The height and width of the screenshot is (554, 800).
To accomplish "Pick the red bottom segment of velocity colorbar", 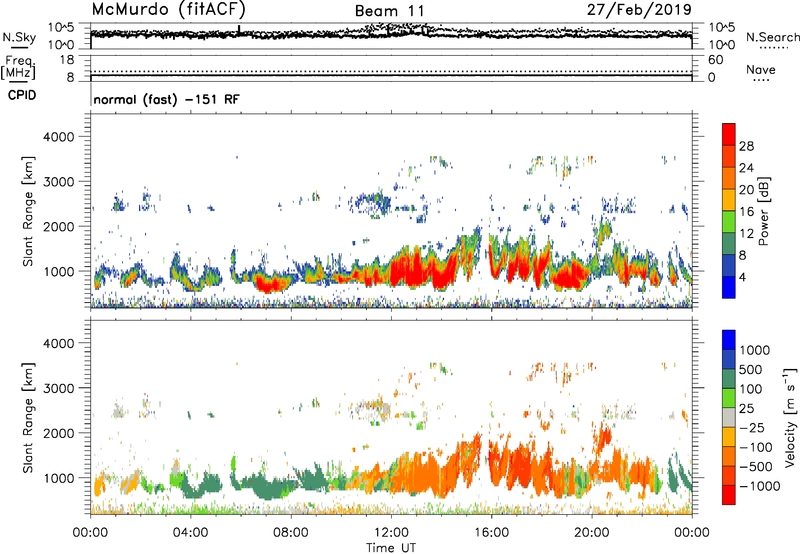I will [x=729, y=495].
